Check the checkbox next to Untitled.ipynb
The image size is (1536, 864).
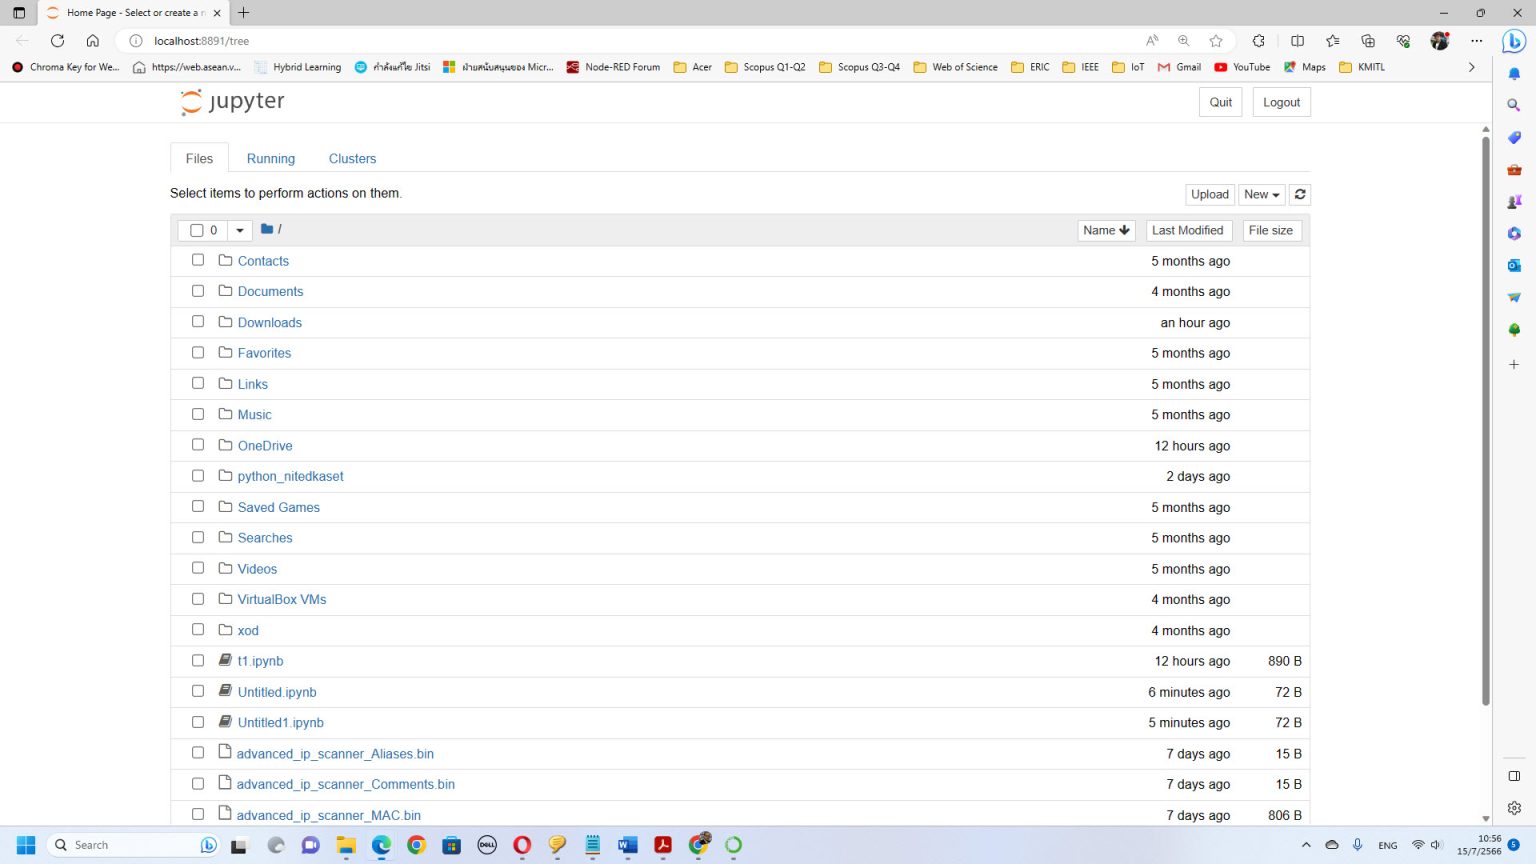click(x=198, y=691)
